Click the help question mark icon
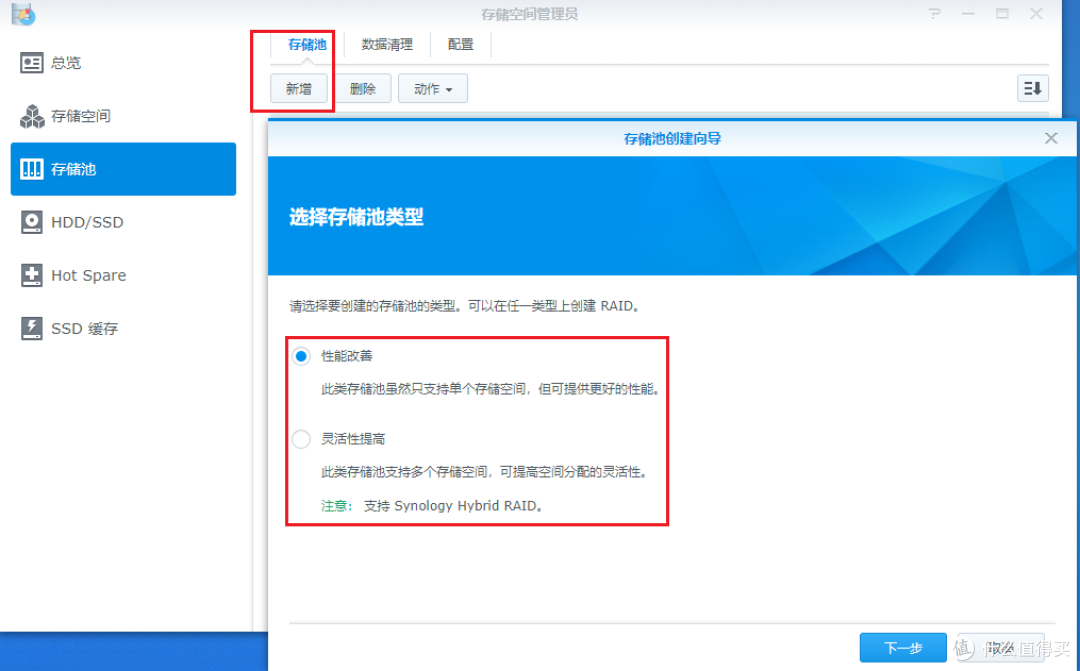Viewport: 1080px width, 671px height. (x=934, y=14)
